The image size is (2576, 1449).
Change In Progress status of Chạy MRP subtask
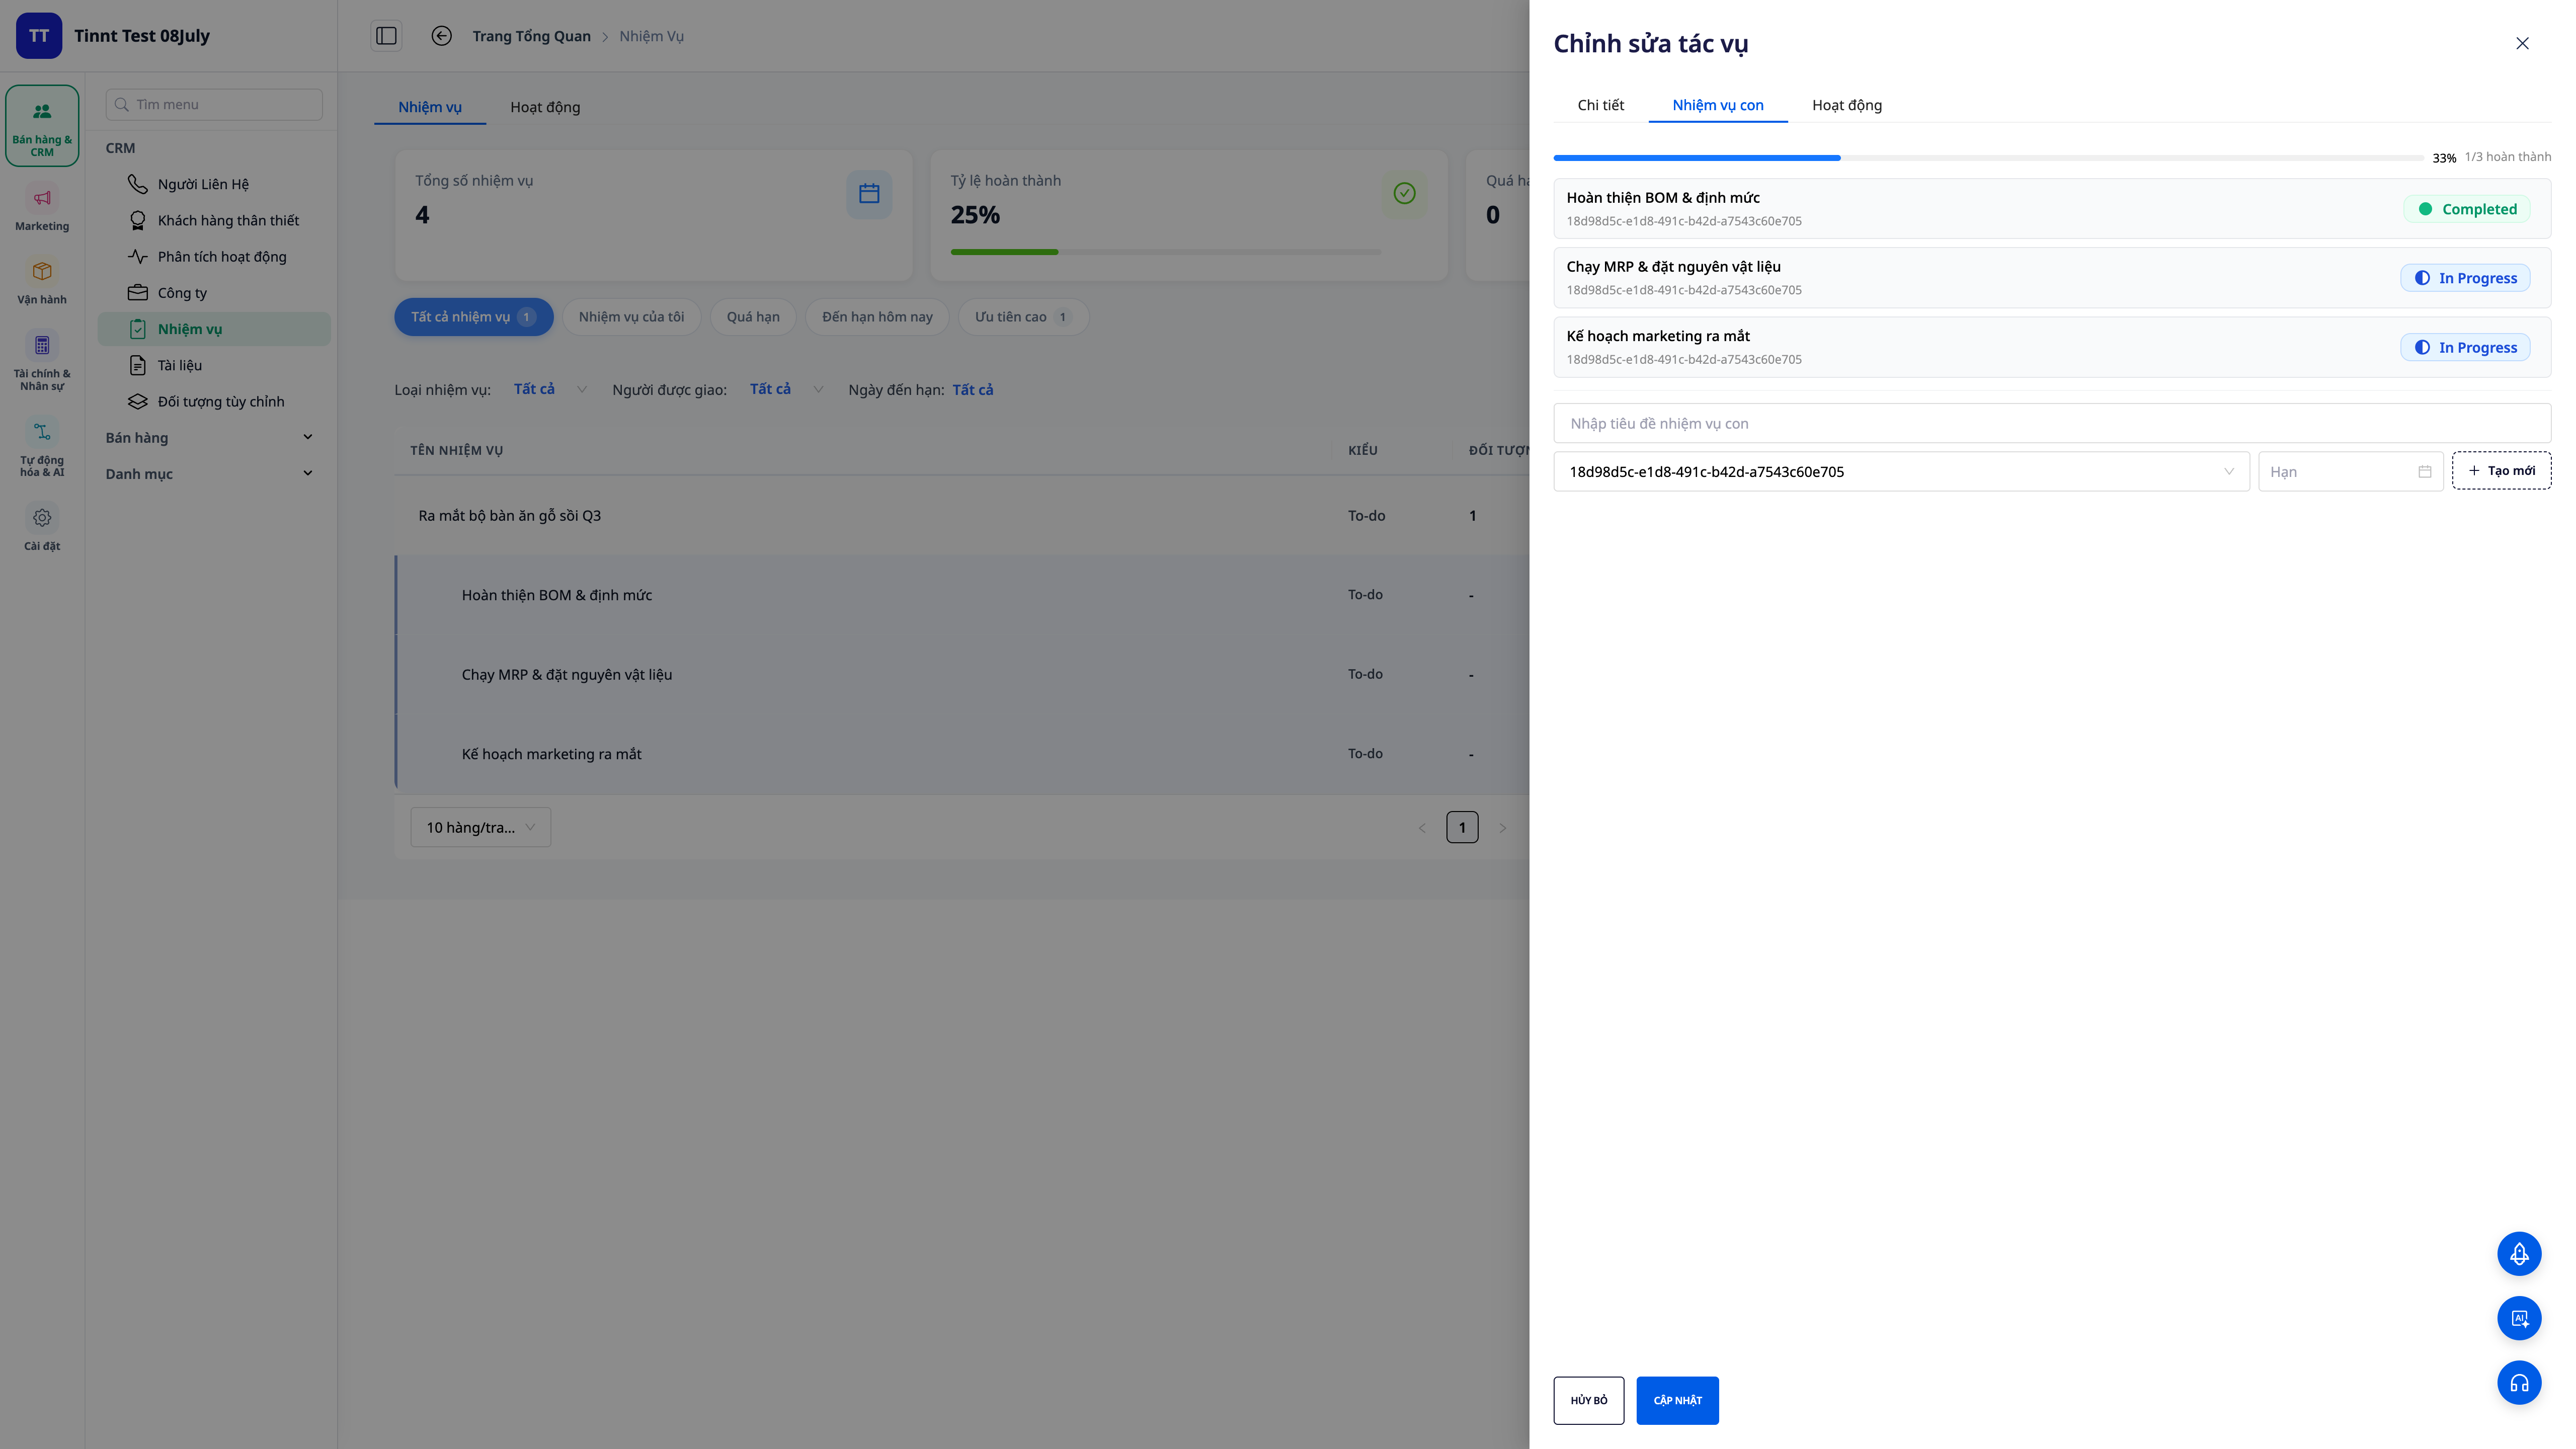click(x=2465, y=278)
